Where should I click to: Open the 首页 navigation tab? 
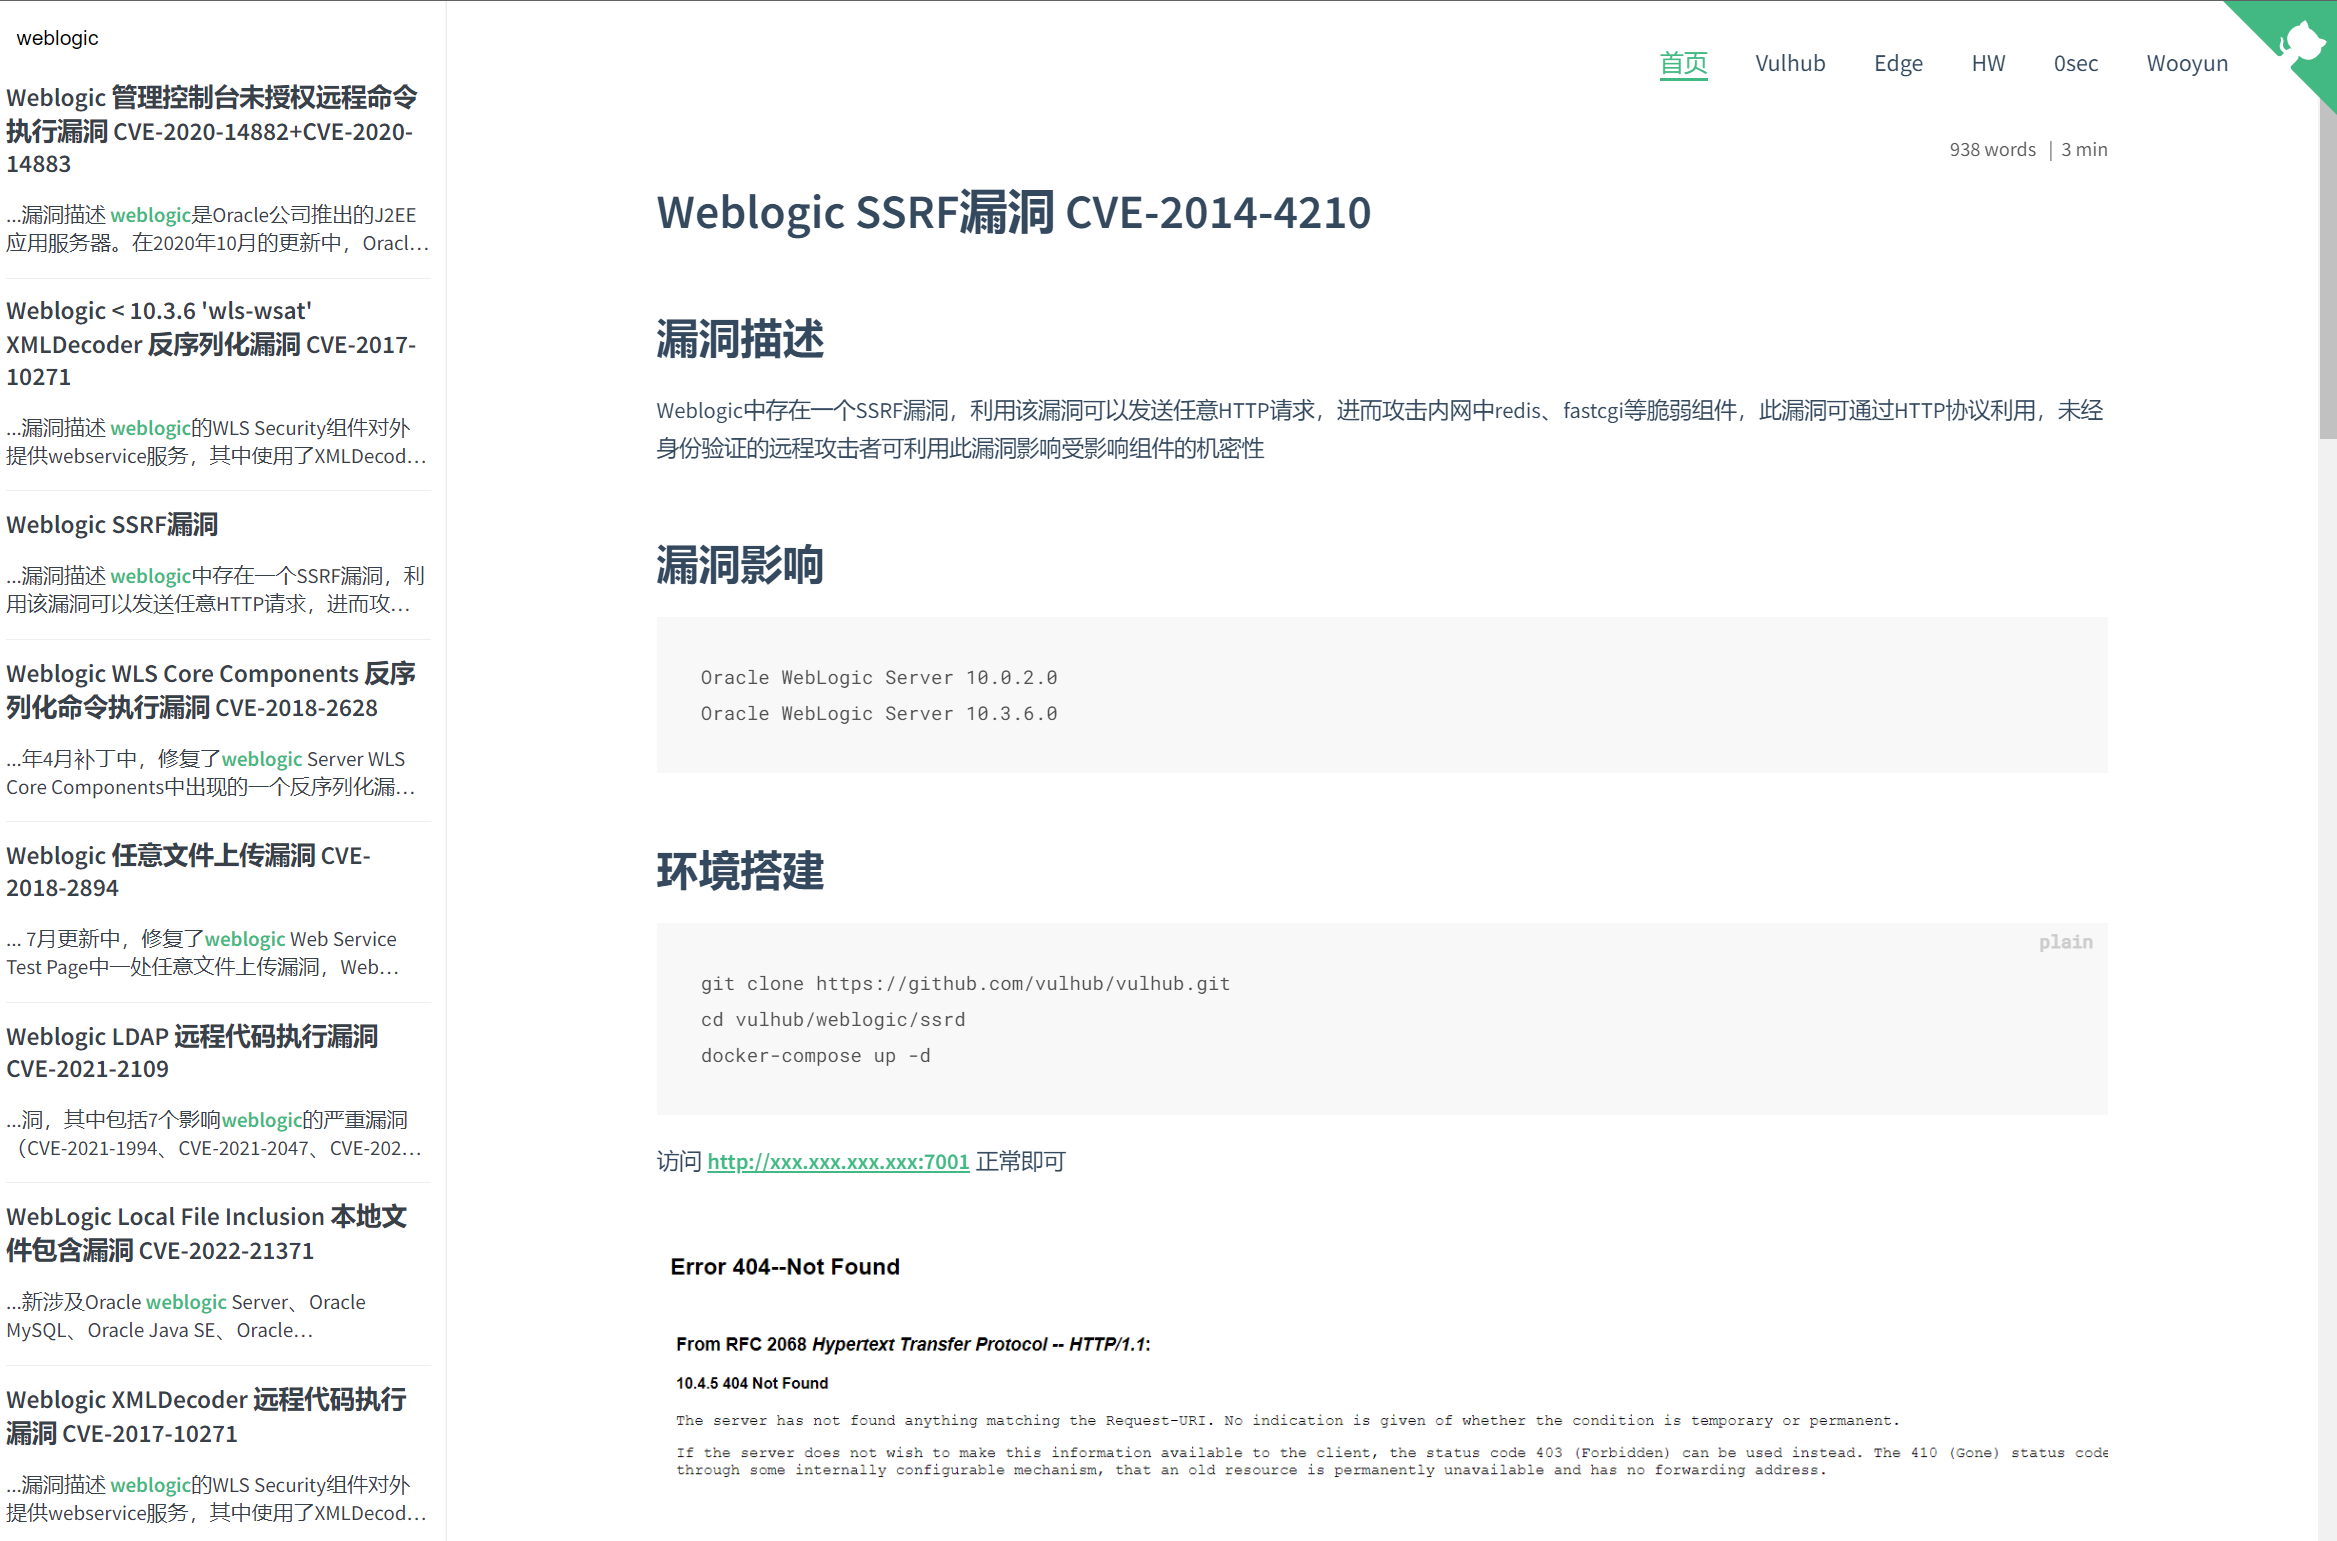1683,63
